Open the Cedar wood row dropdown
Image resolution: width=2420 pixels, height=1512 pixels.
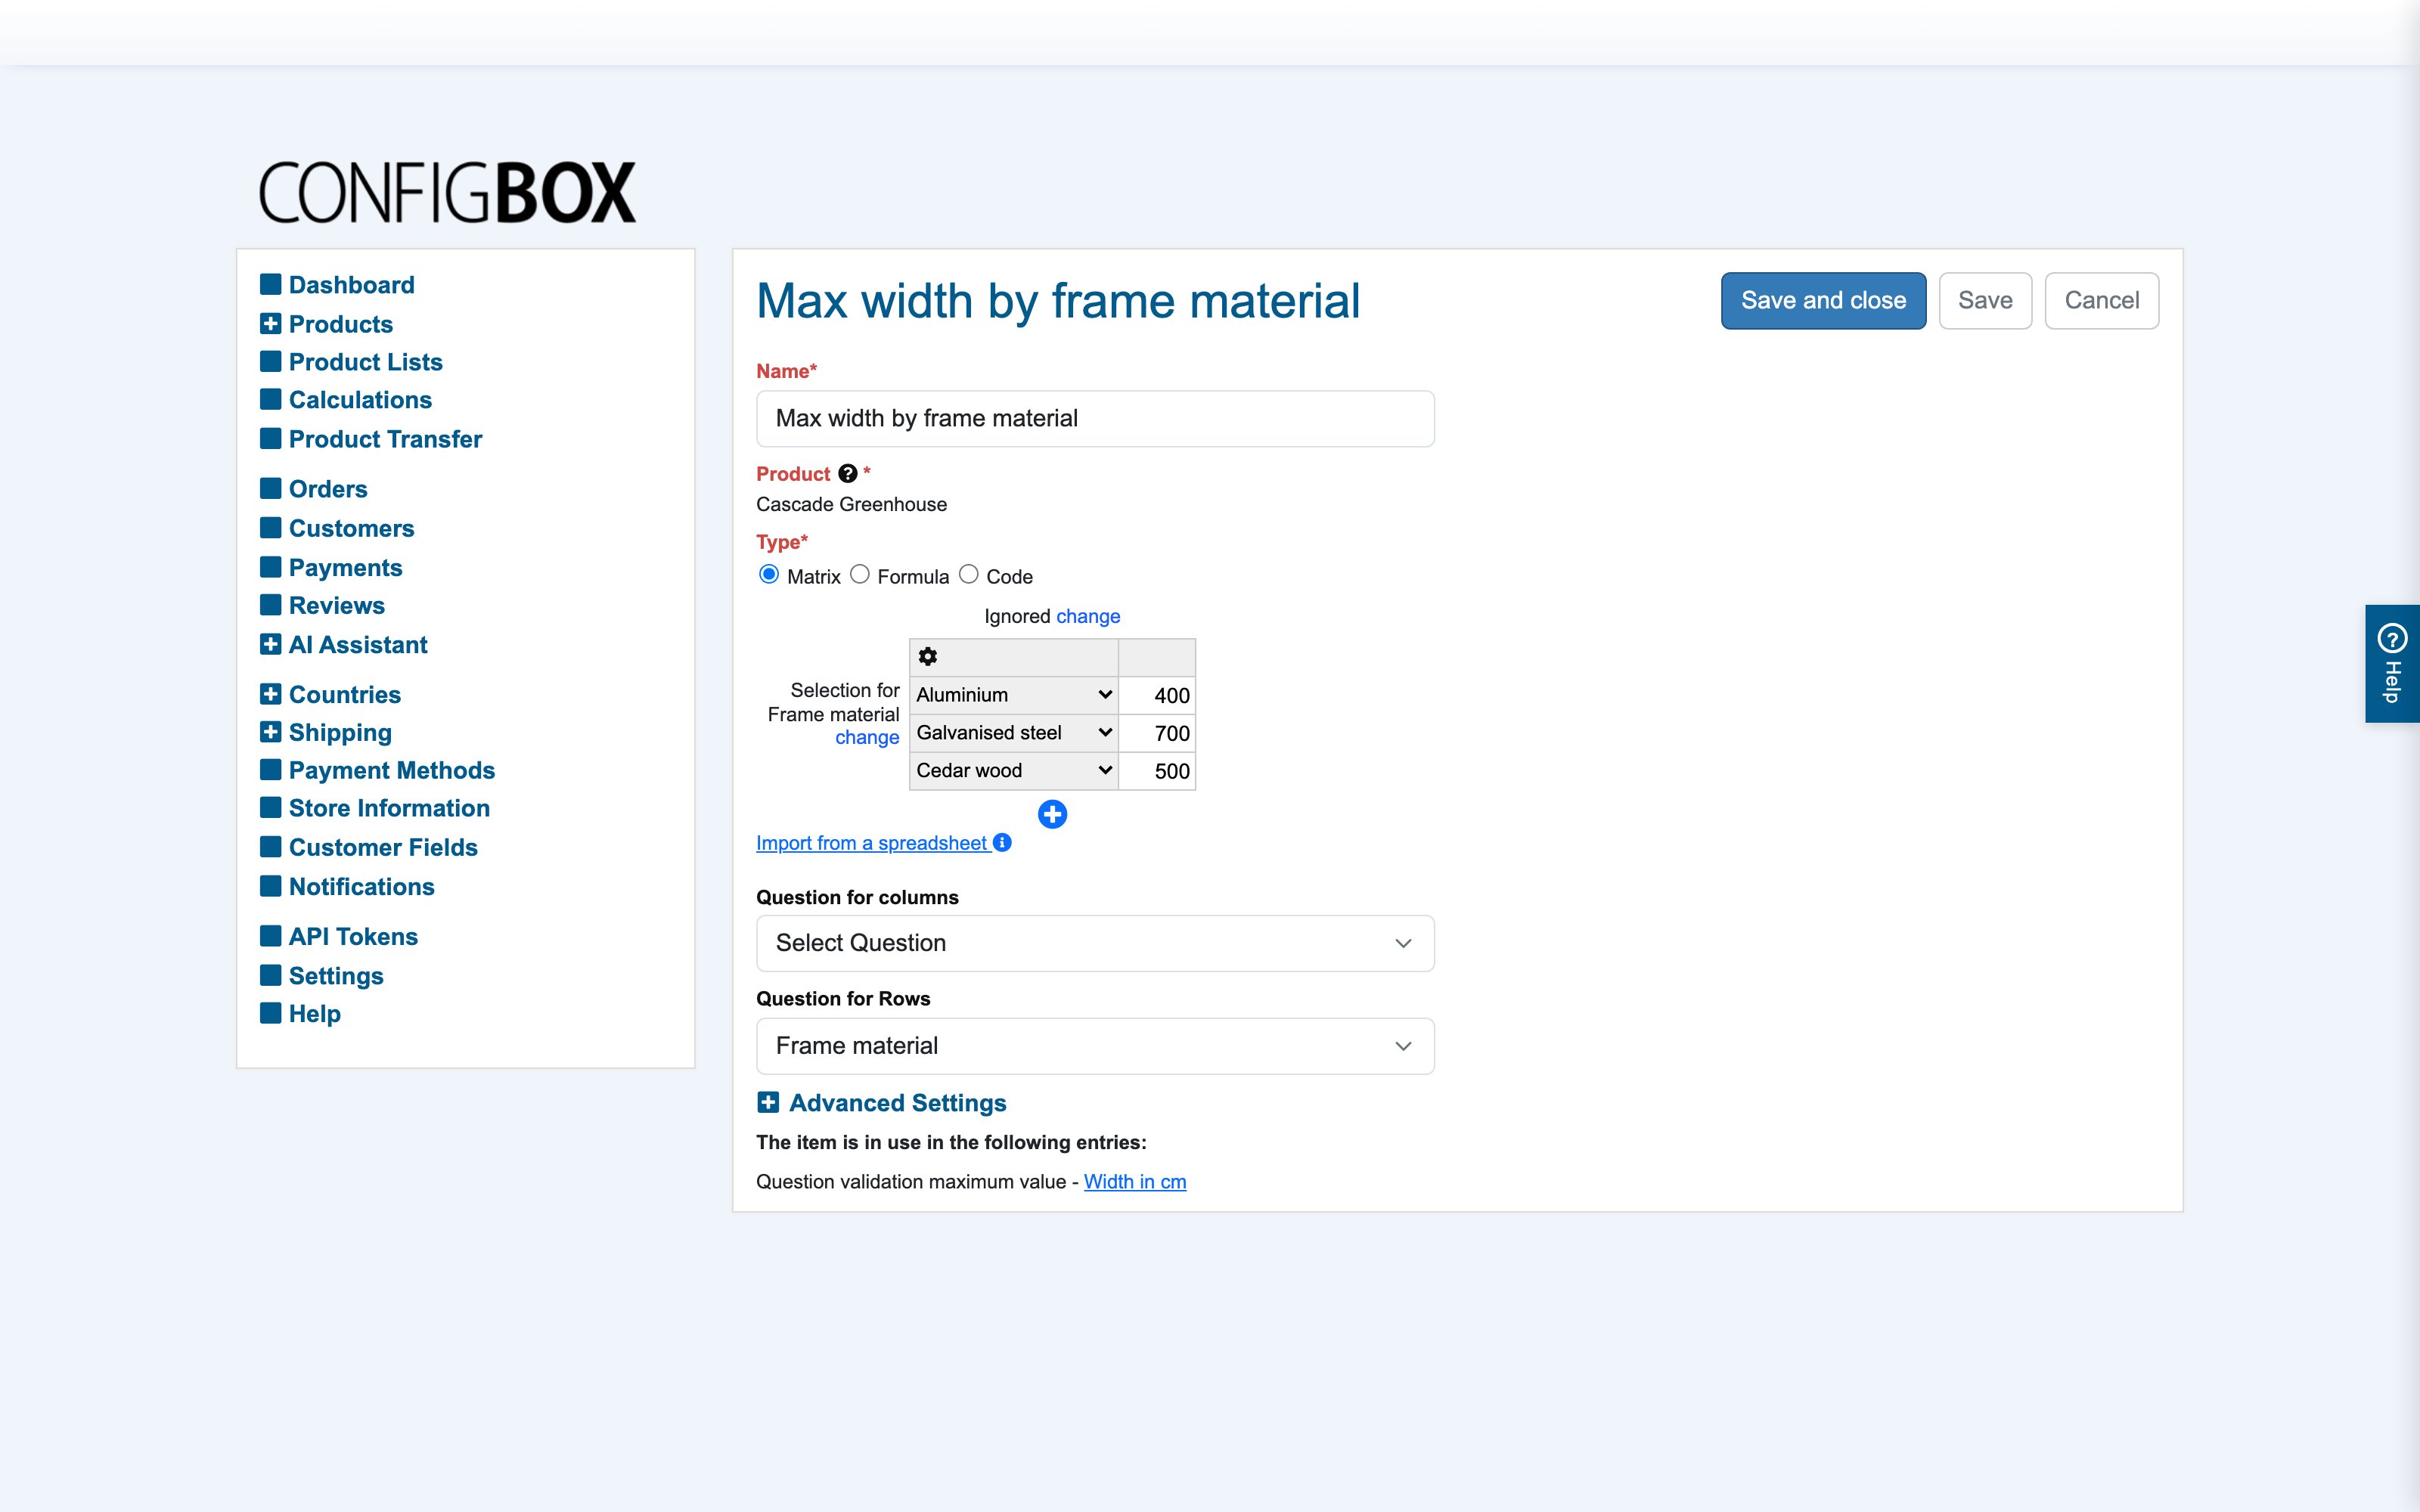coord(1014,771)
